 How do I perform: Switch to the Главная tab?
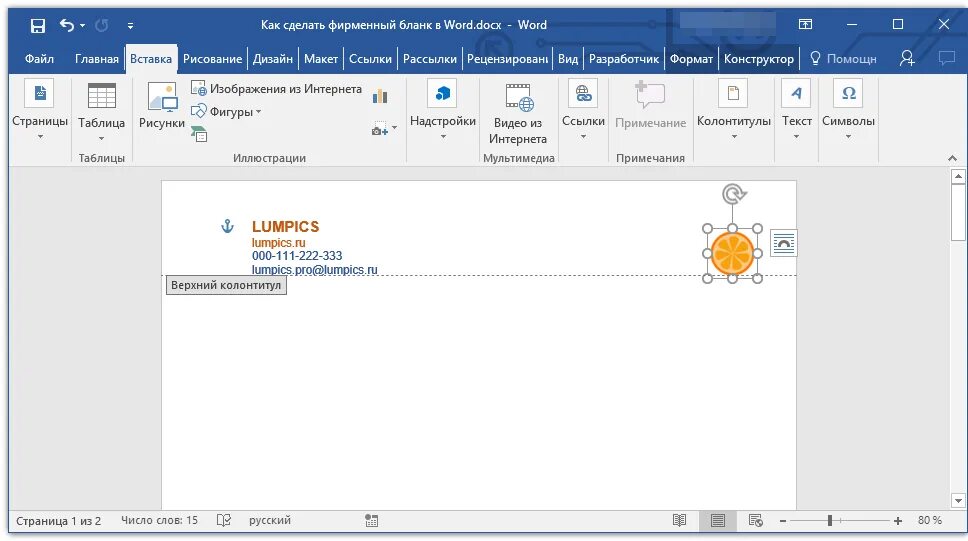coord(96,59)
